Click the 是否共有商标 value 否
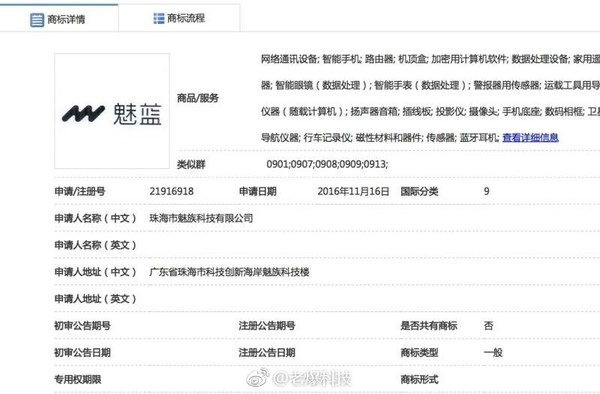Image resolution: width=600 pixels, height=394 pixels. point(489,326)
